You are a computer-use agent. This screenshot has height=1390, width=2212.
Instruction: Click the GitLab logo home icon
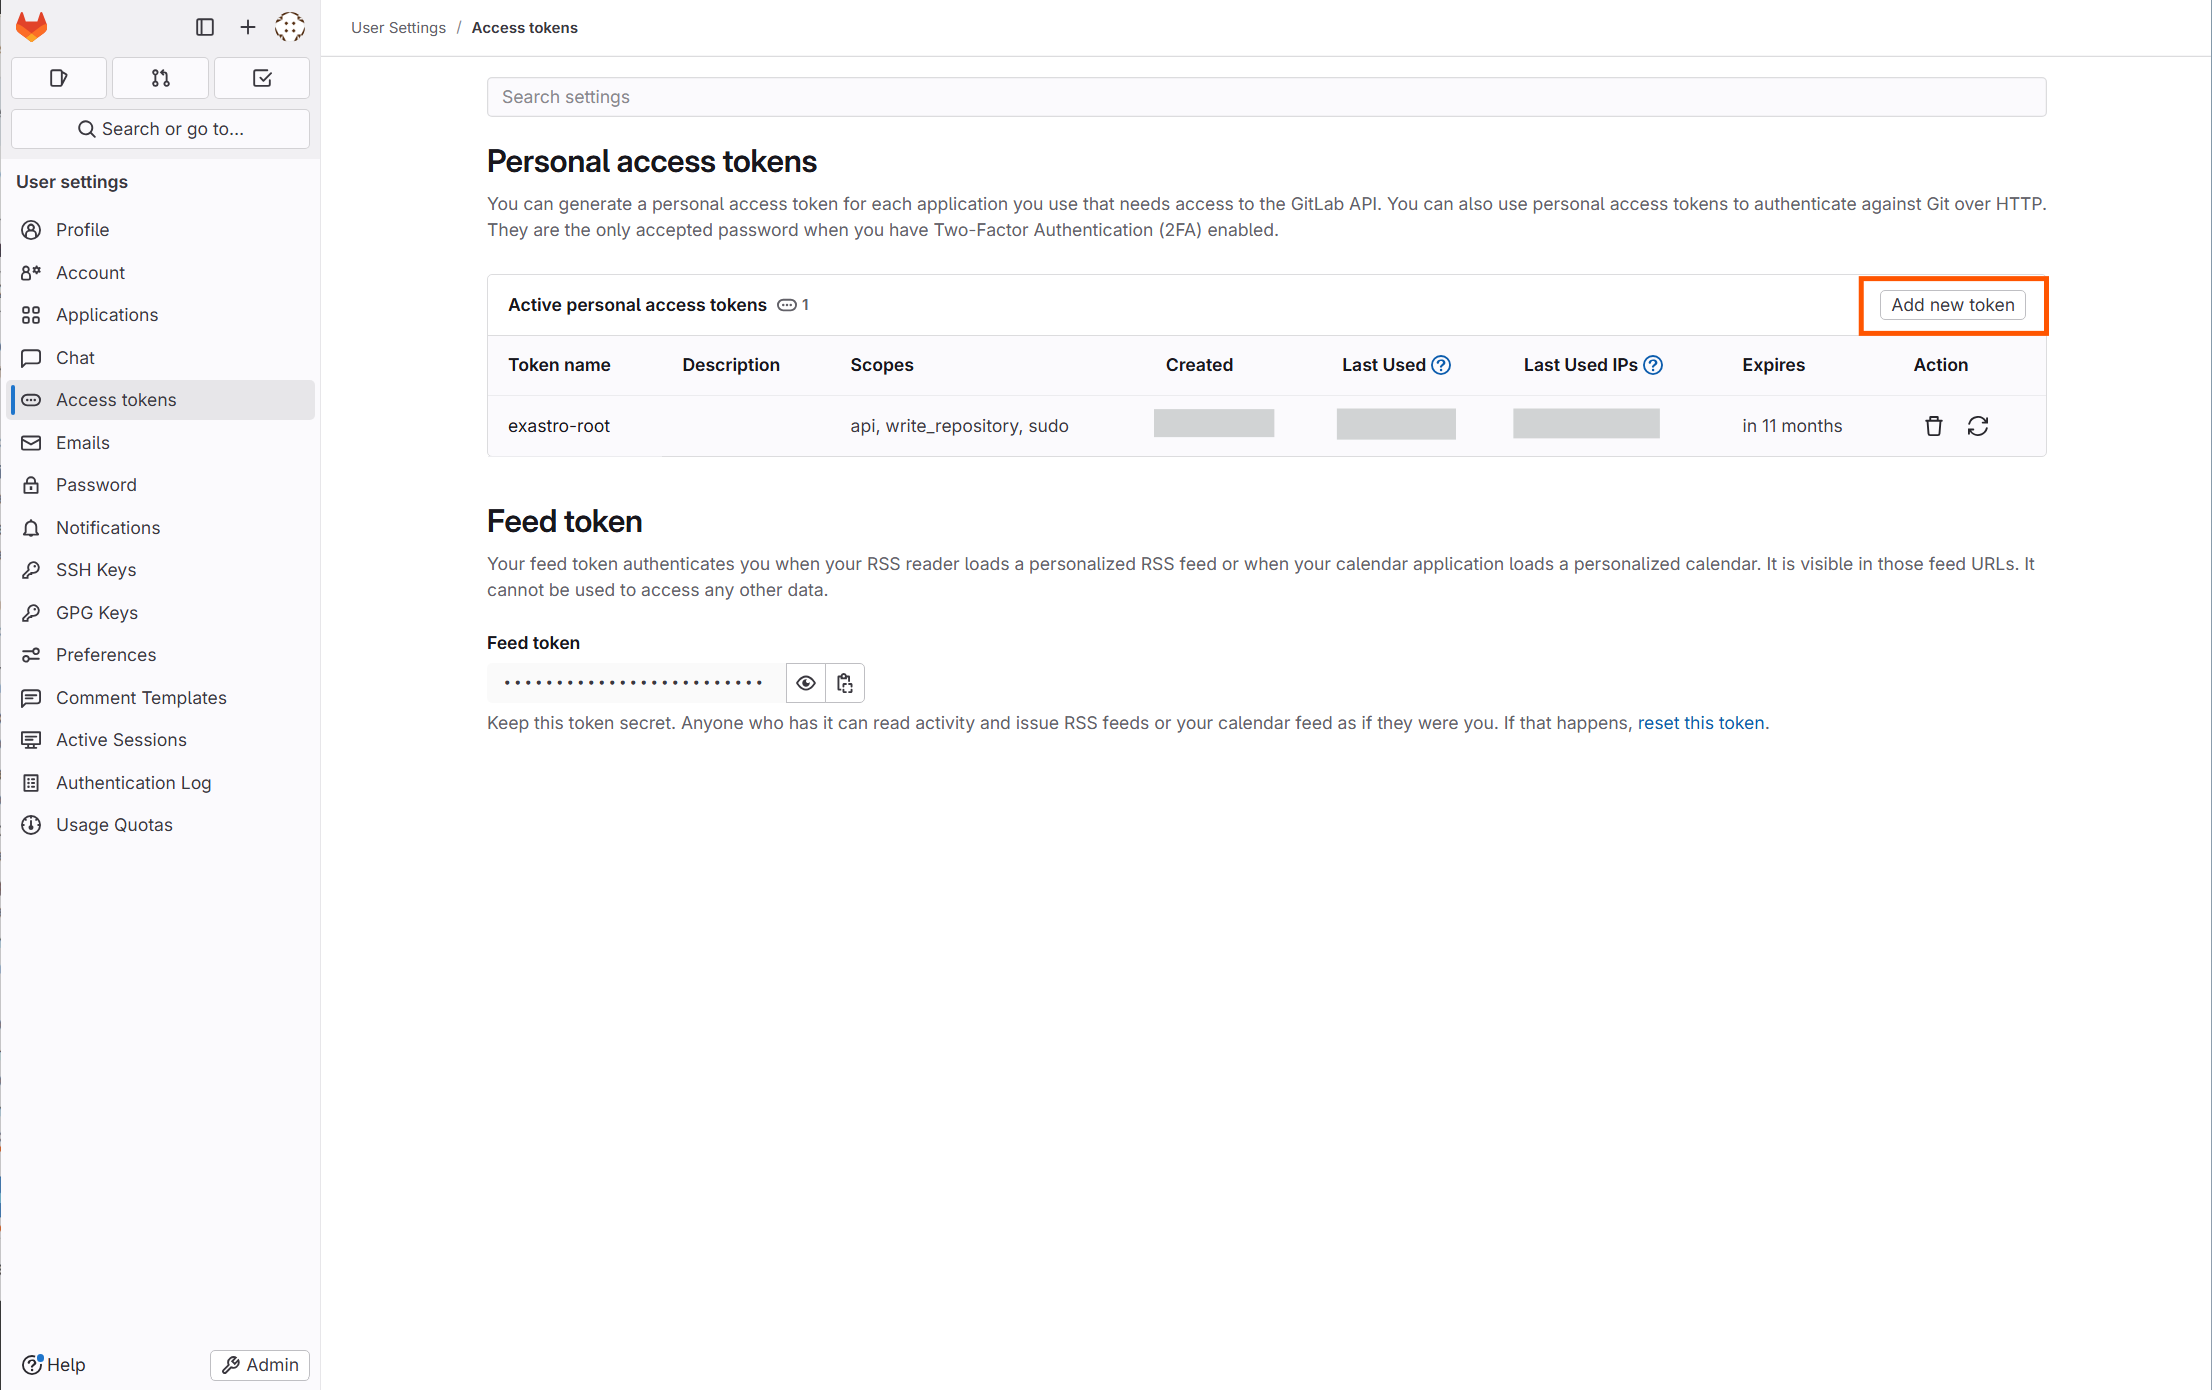pyautogui.click(x=32, y=27)
